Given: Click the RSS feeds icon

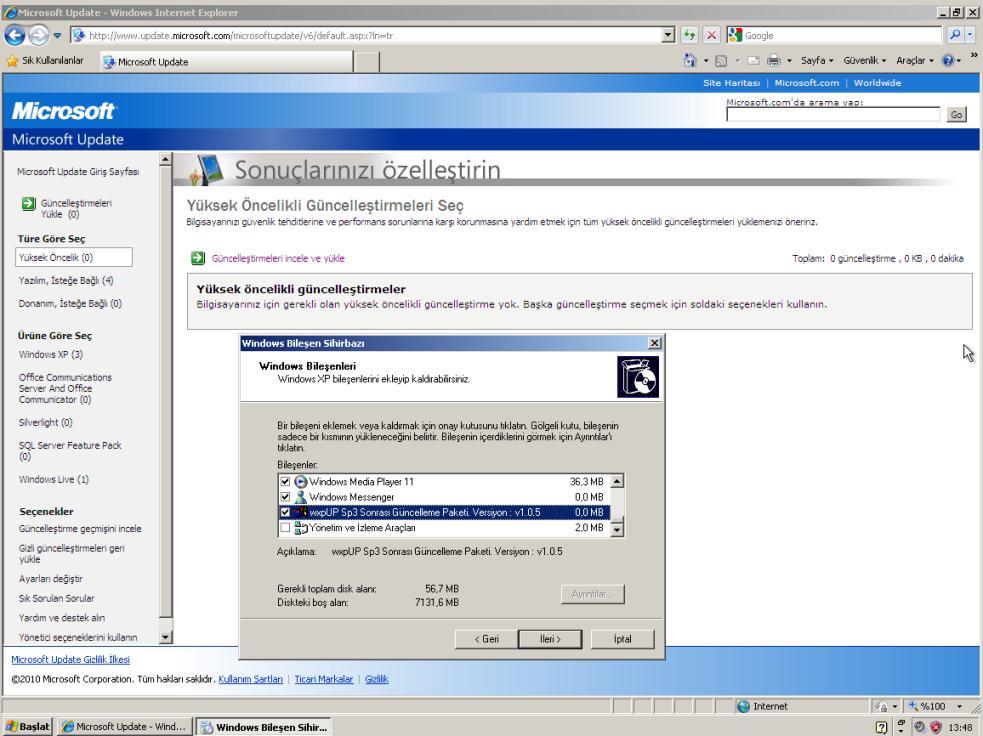Looking at the screenshot, I should pyautogui.click(x=721, y=61).
